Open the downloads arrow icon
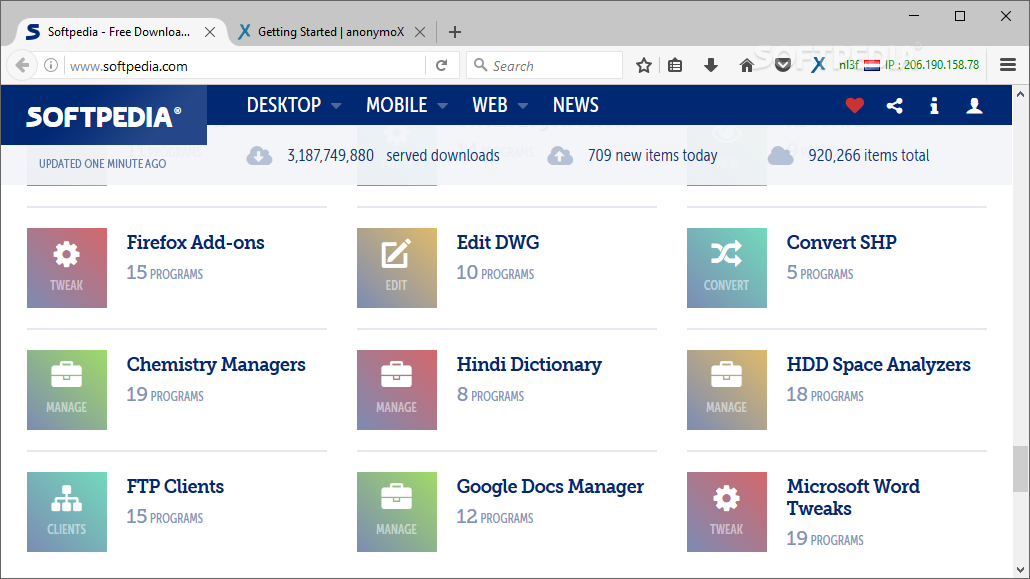 (711, 66)
